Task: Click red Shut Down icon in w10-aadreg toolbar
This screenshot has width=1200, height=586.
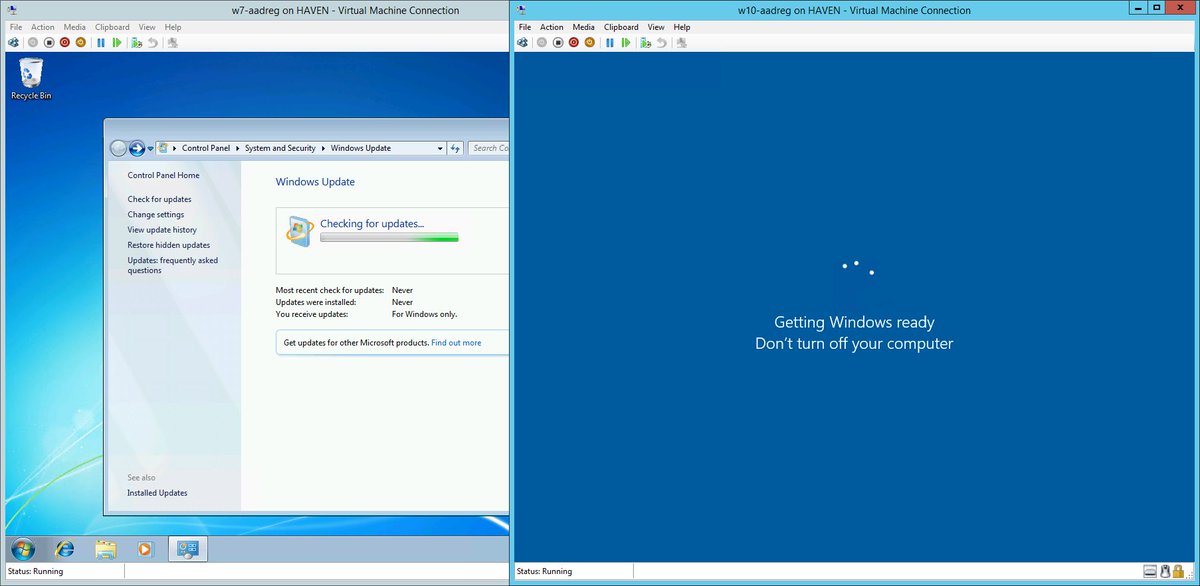Action: [x=574, y=42]
